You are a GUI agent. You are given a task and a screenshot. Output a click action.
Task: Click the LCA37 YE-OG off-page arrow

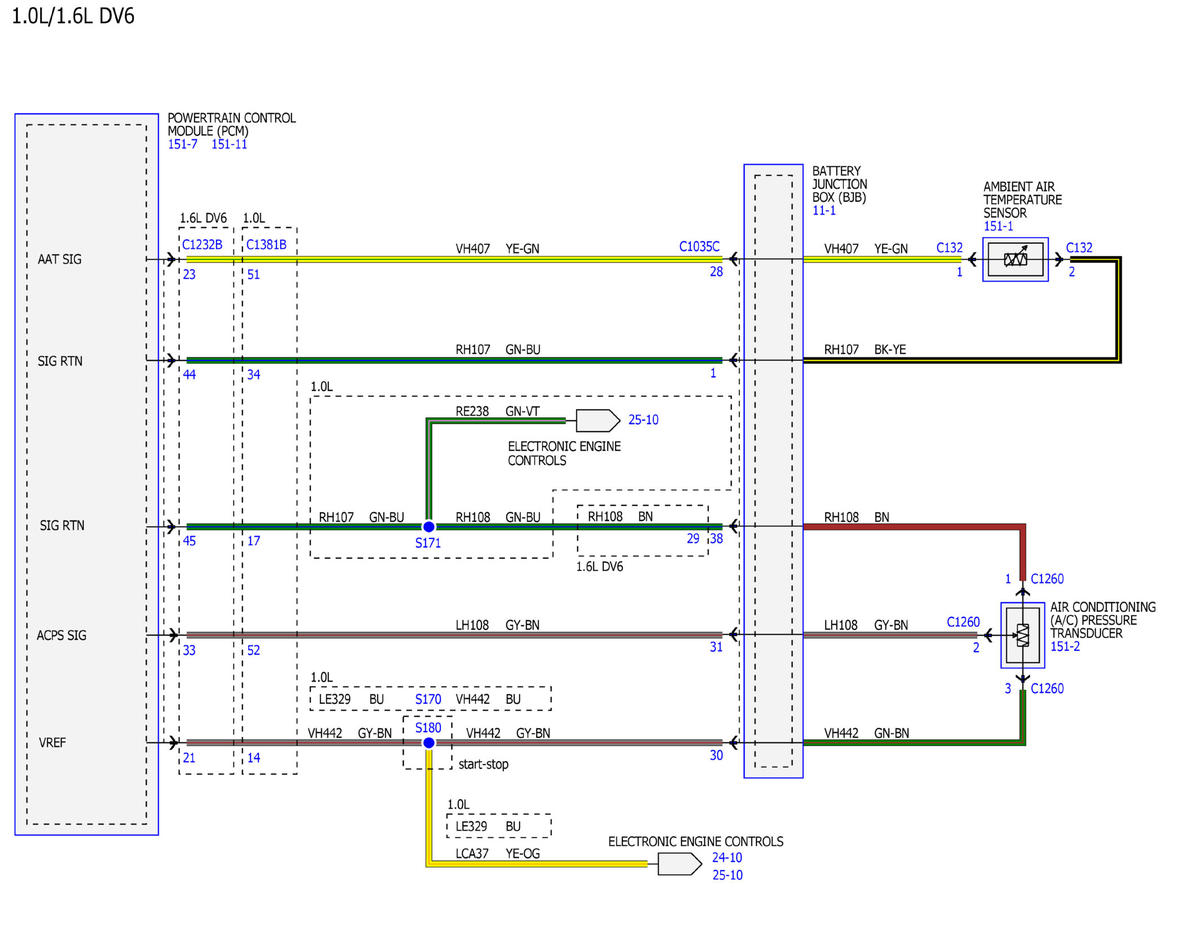(680, 863)
